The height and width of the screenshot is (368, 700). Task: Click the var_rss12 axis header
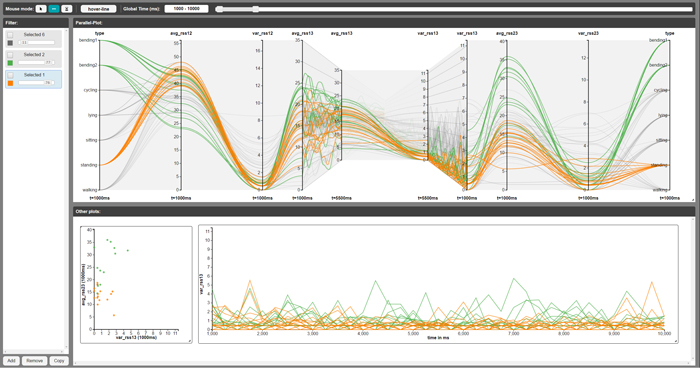click(262, 33)
